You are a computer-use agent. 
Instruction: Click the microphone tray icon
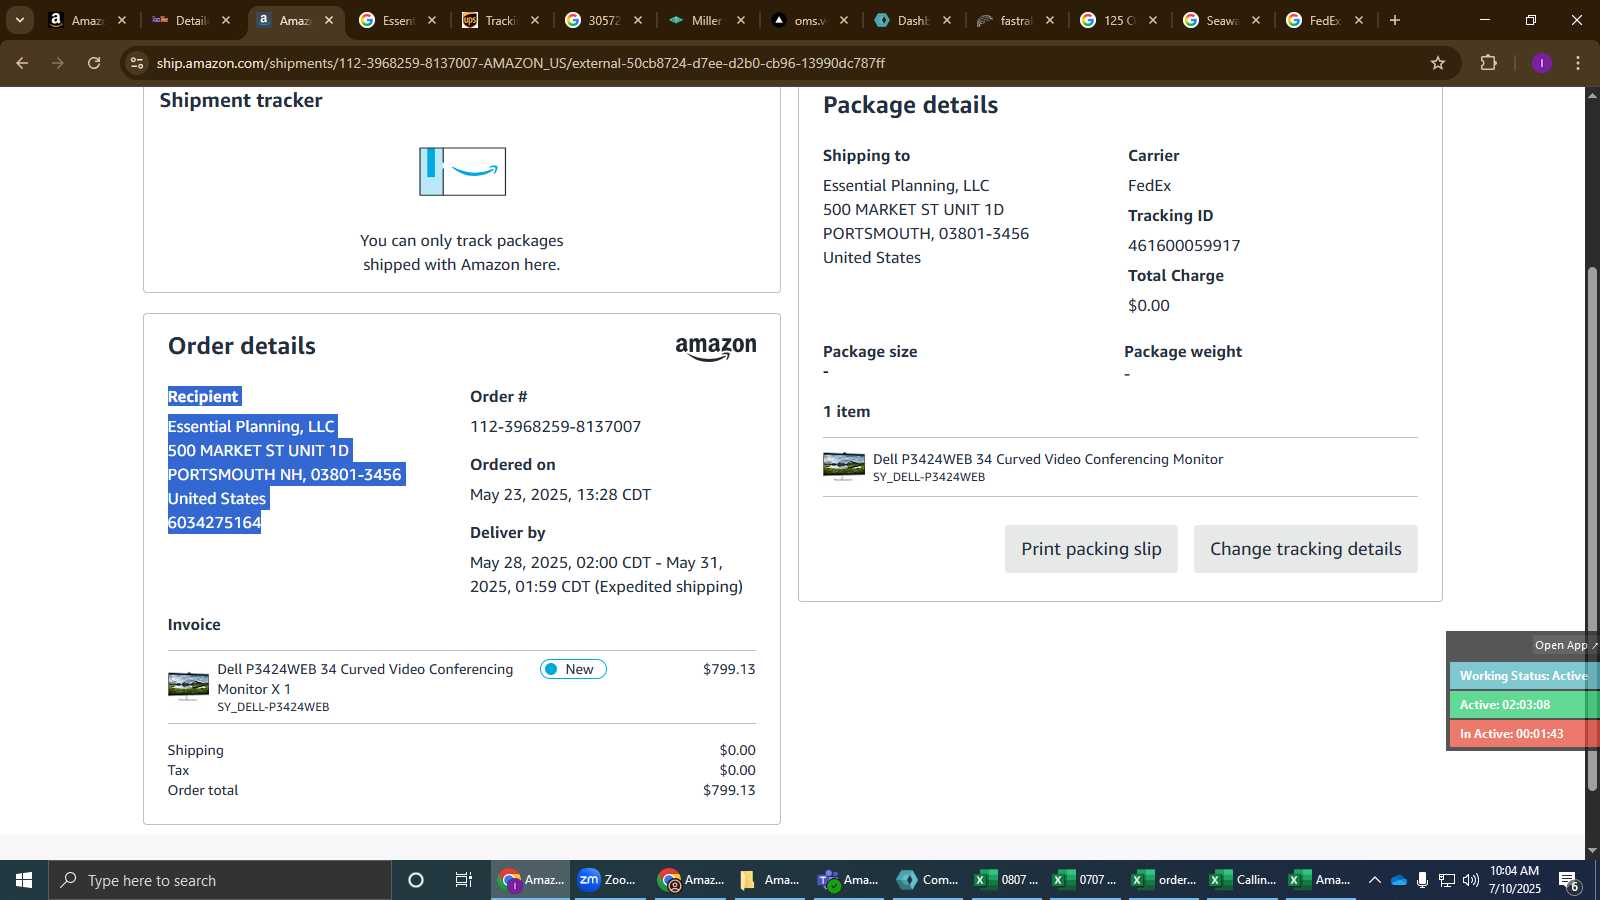point(1422,880)
